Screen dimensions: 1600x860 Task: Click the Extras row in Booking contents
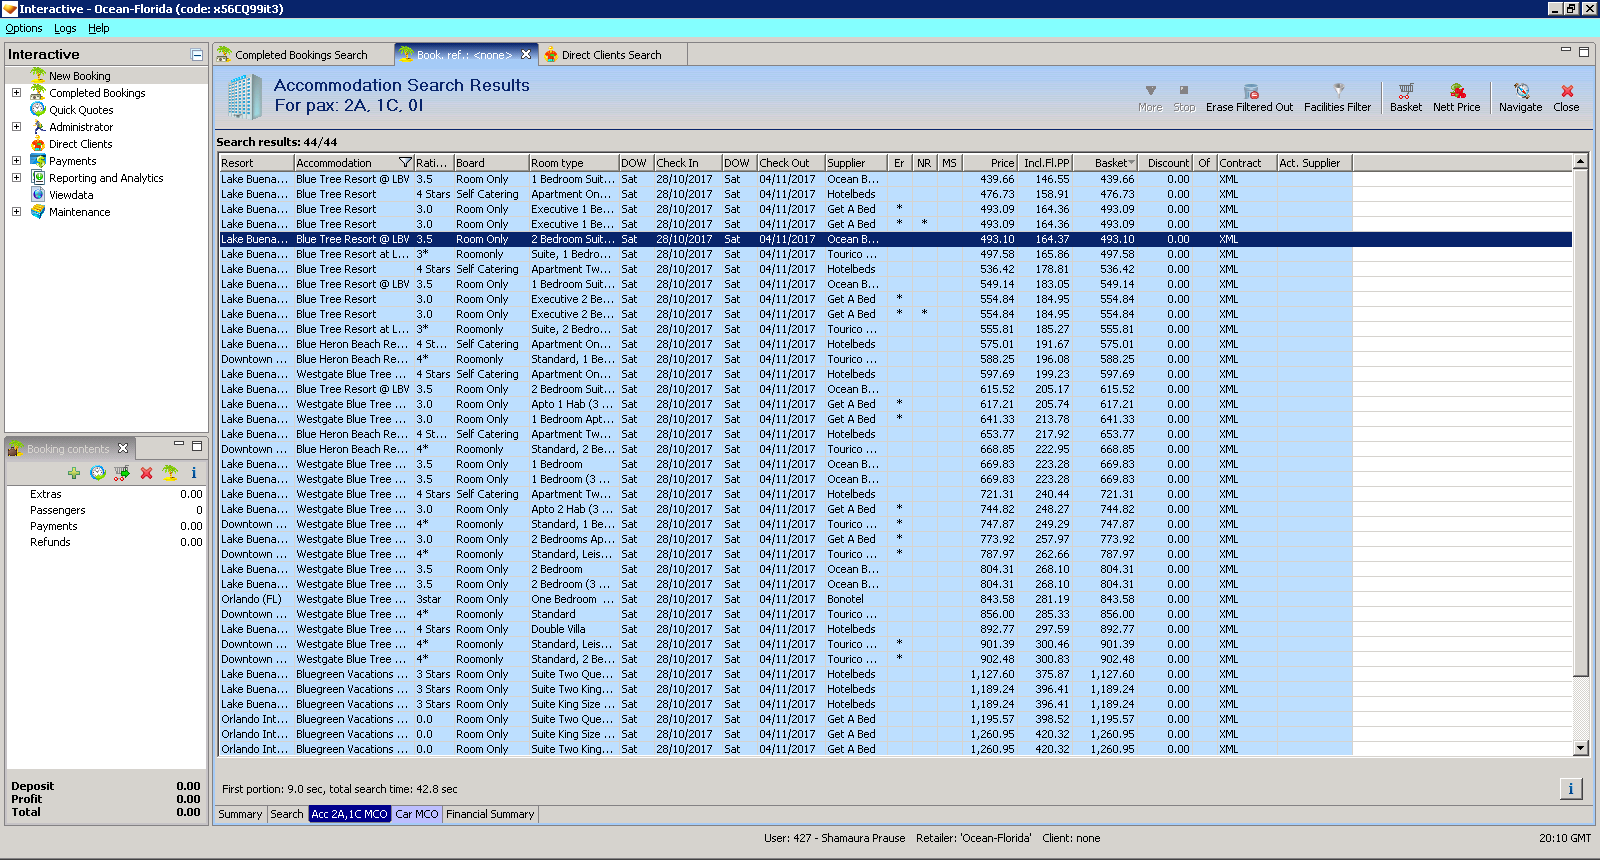click(x=107, y=494)
